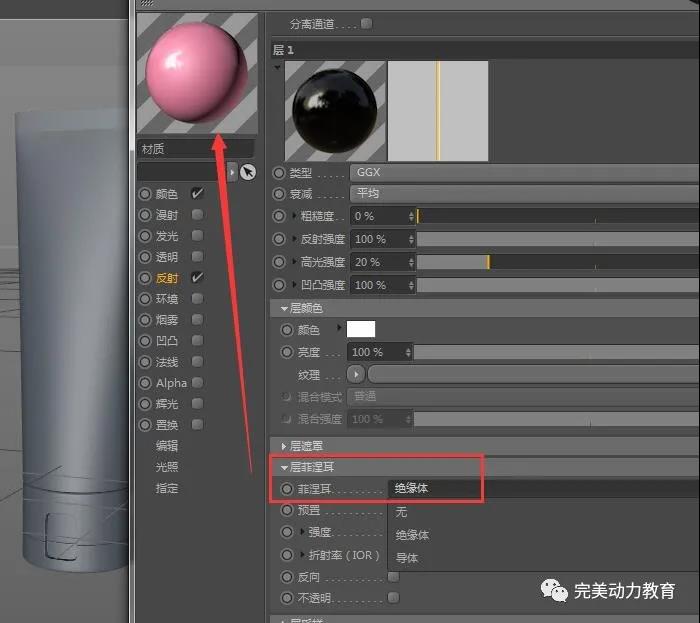The width and height of the screenshot is (700, 623).
Task: Click the 编辑 entry in channel list
Action: coord(166,446)
